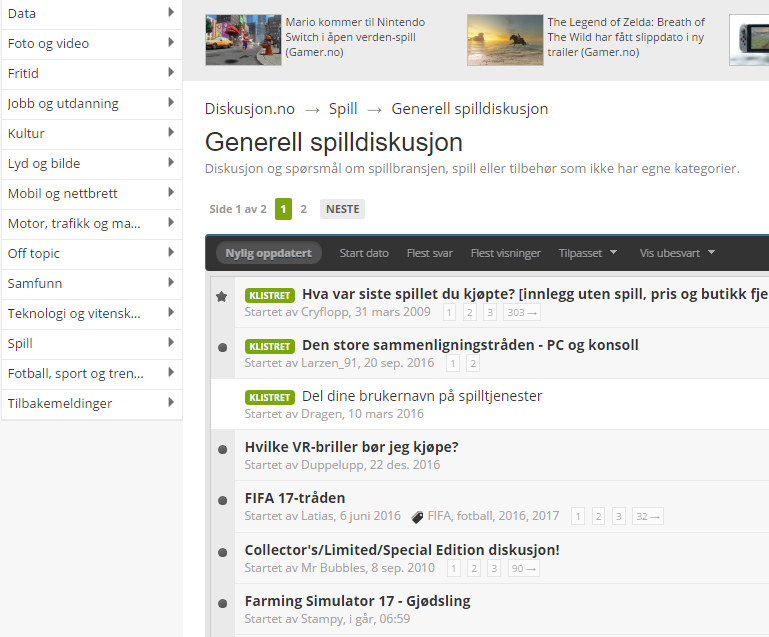Open Teknologi og vitenskap category
The image size is (769, 637).
pos(92,314)
